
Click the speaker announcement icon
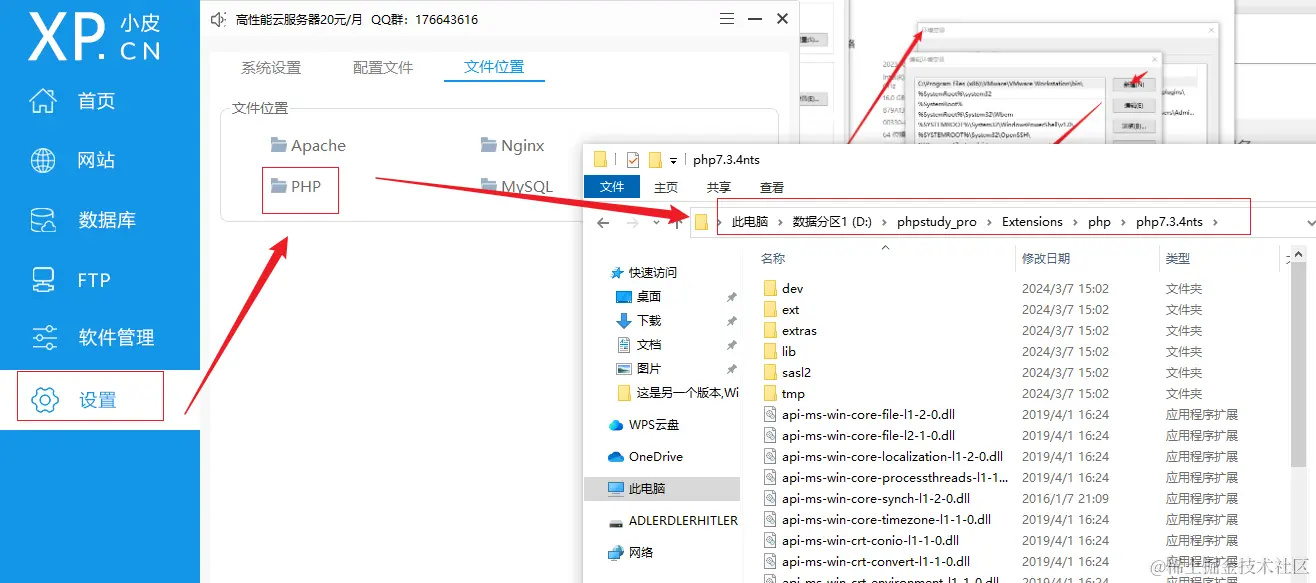pyautogui.click(x=219, y=19)
